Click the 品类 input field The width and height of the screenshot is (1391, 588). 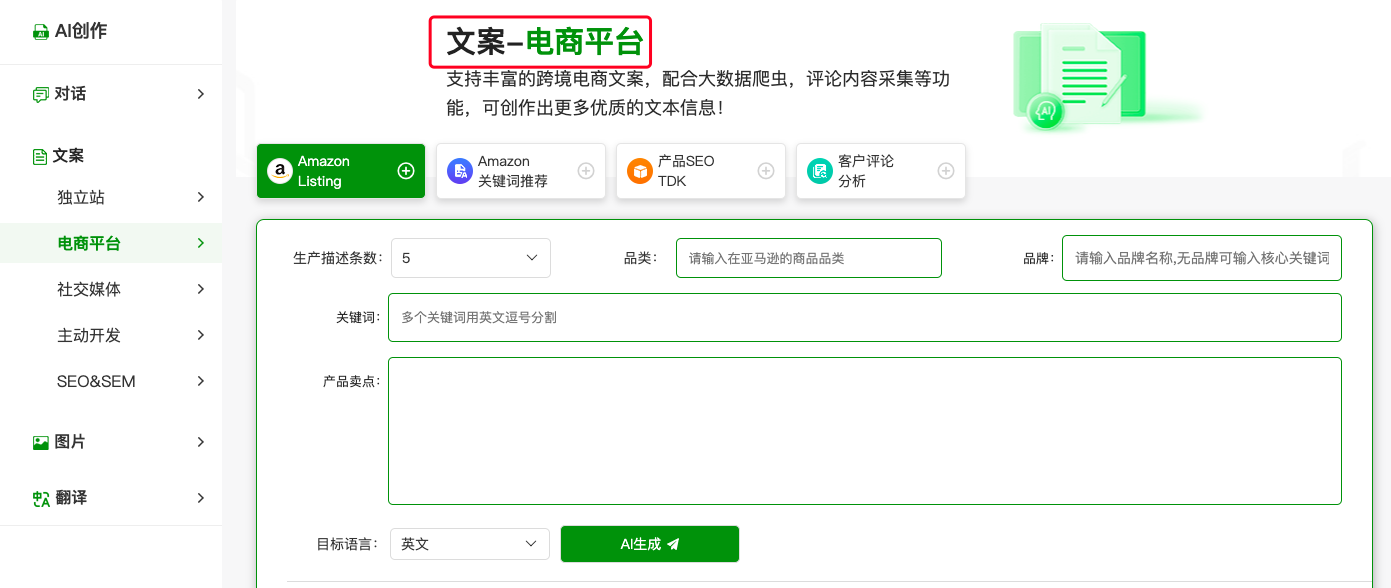coord(808,258)
